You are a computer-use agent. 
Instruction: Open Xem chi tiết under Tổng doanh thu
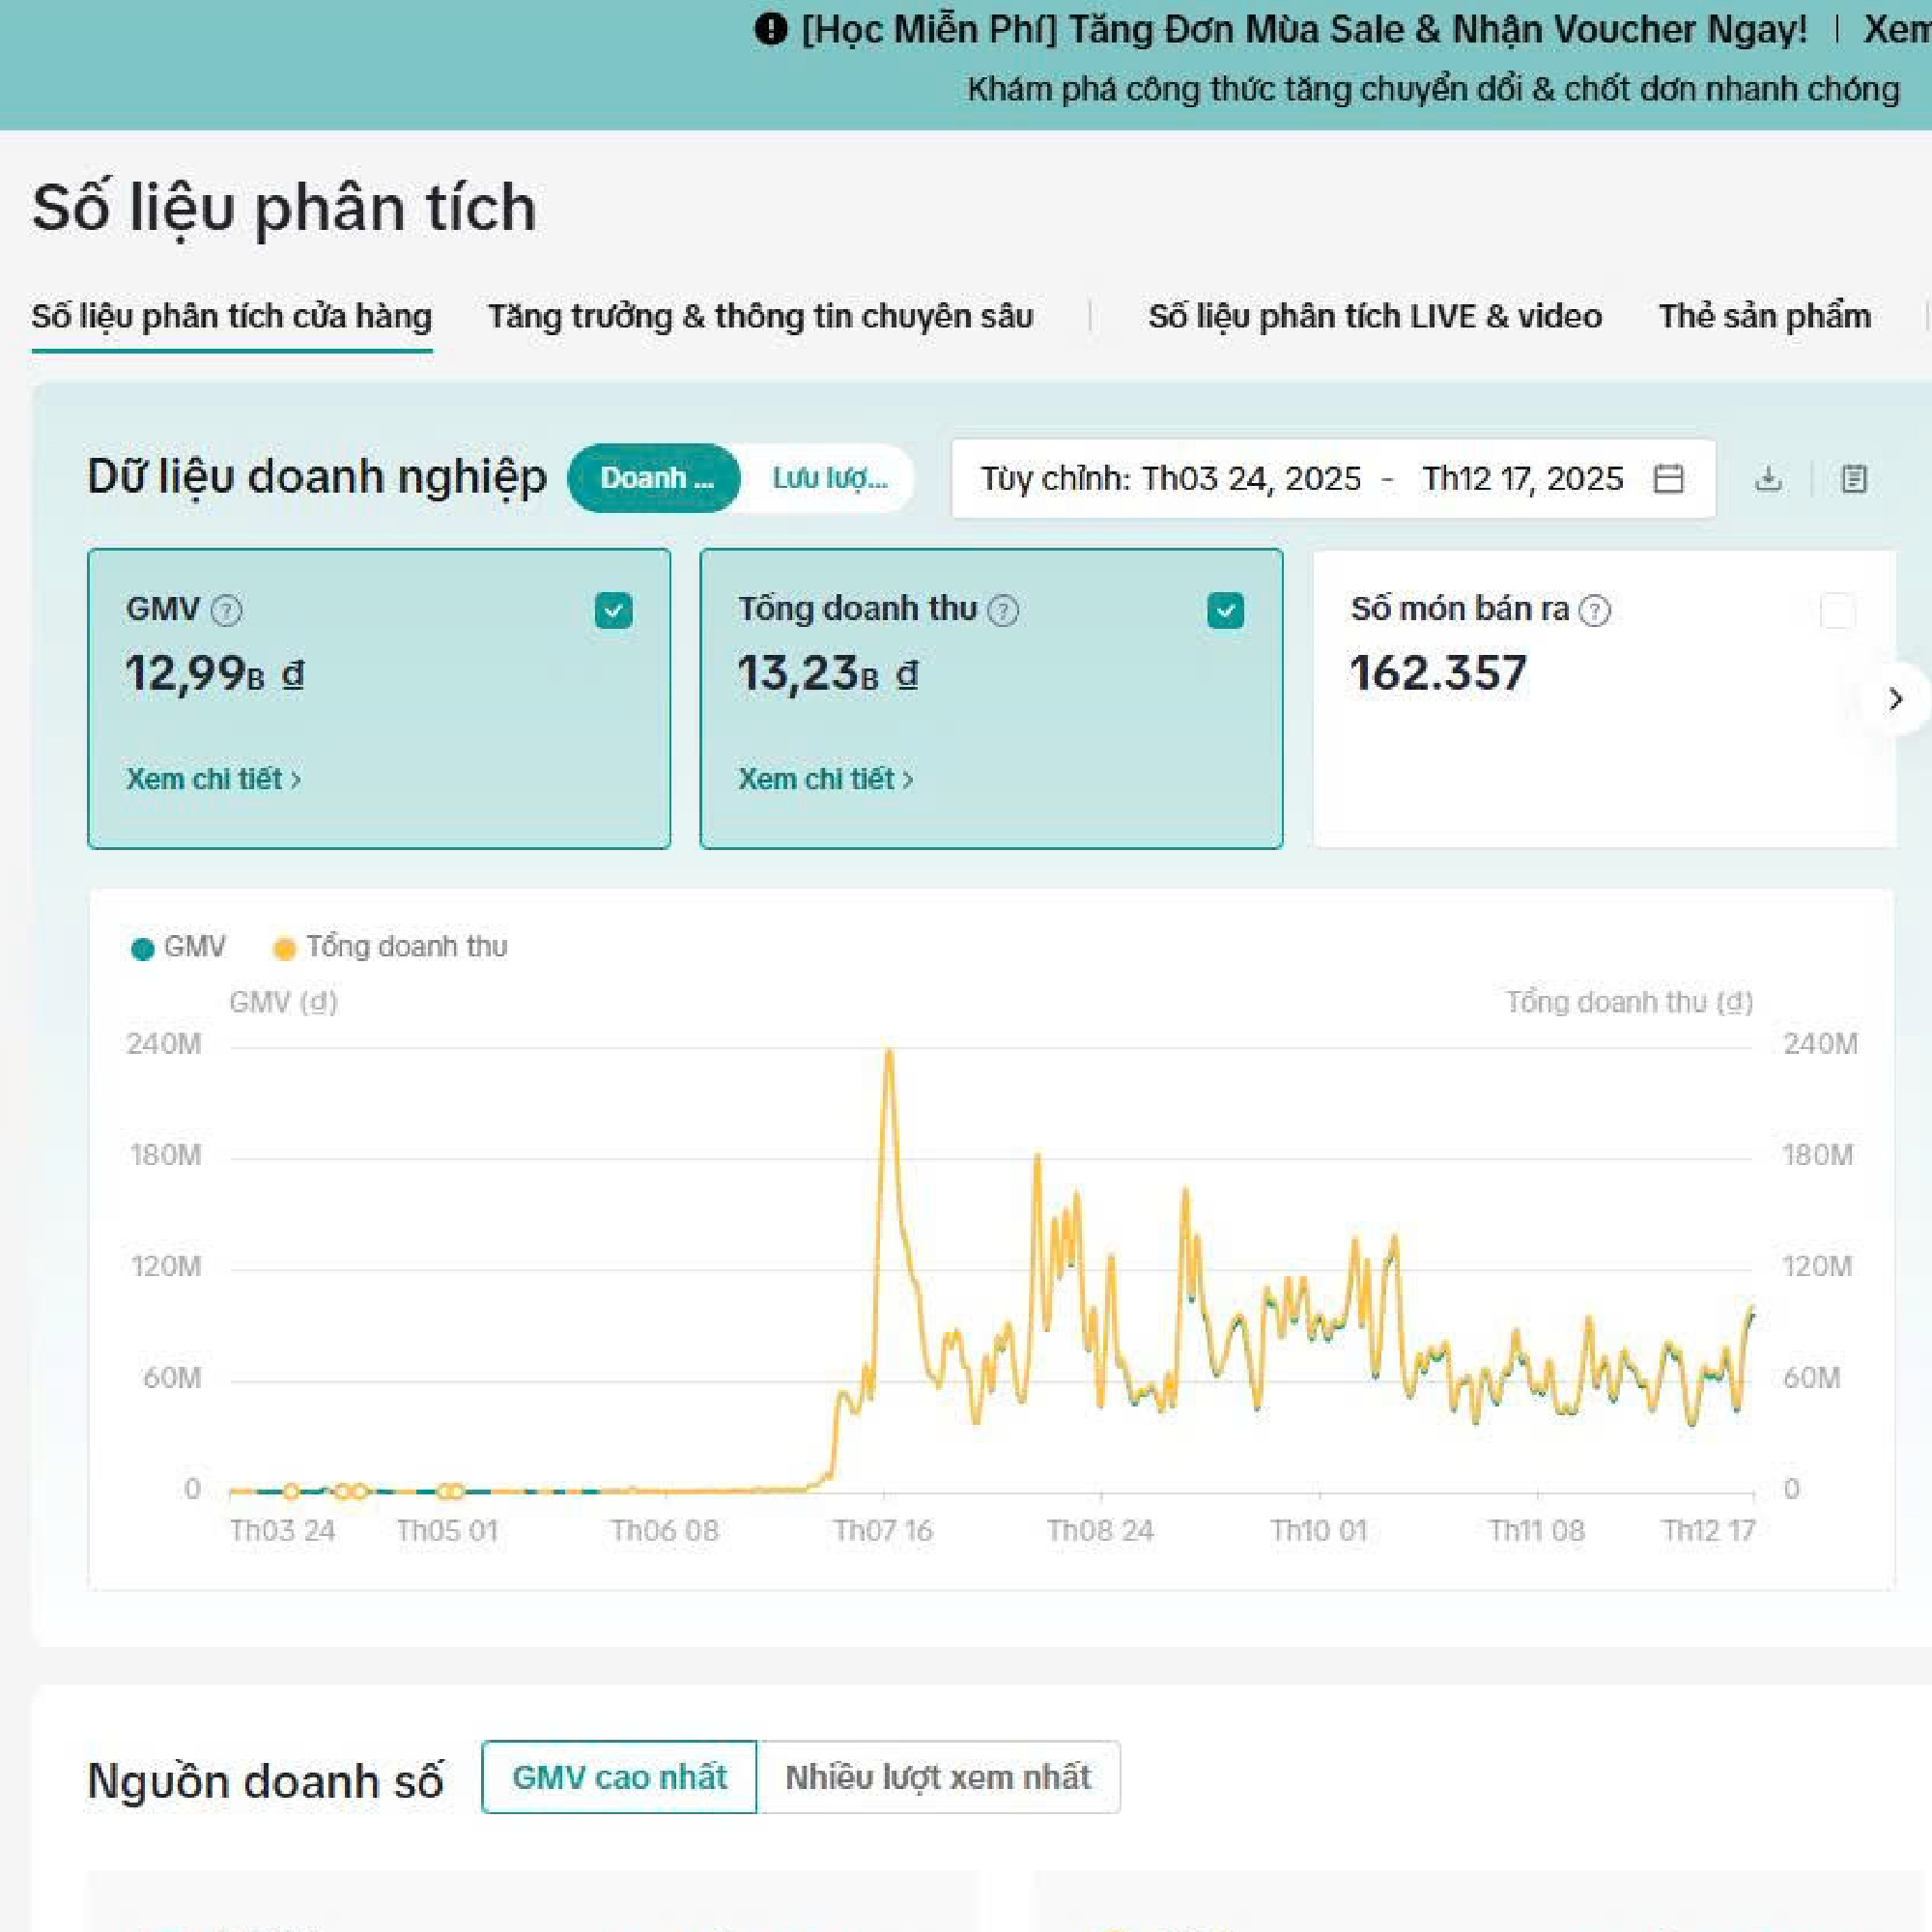[x=825, y=779]
